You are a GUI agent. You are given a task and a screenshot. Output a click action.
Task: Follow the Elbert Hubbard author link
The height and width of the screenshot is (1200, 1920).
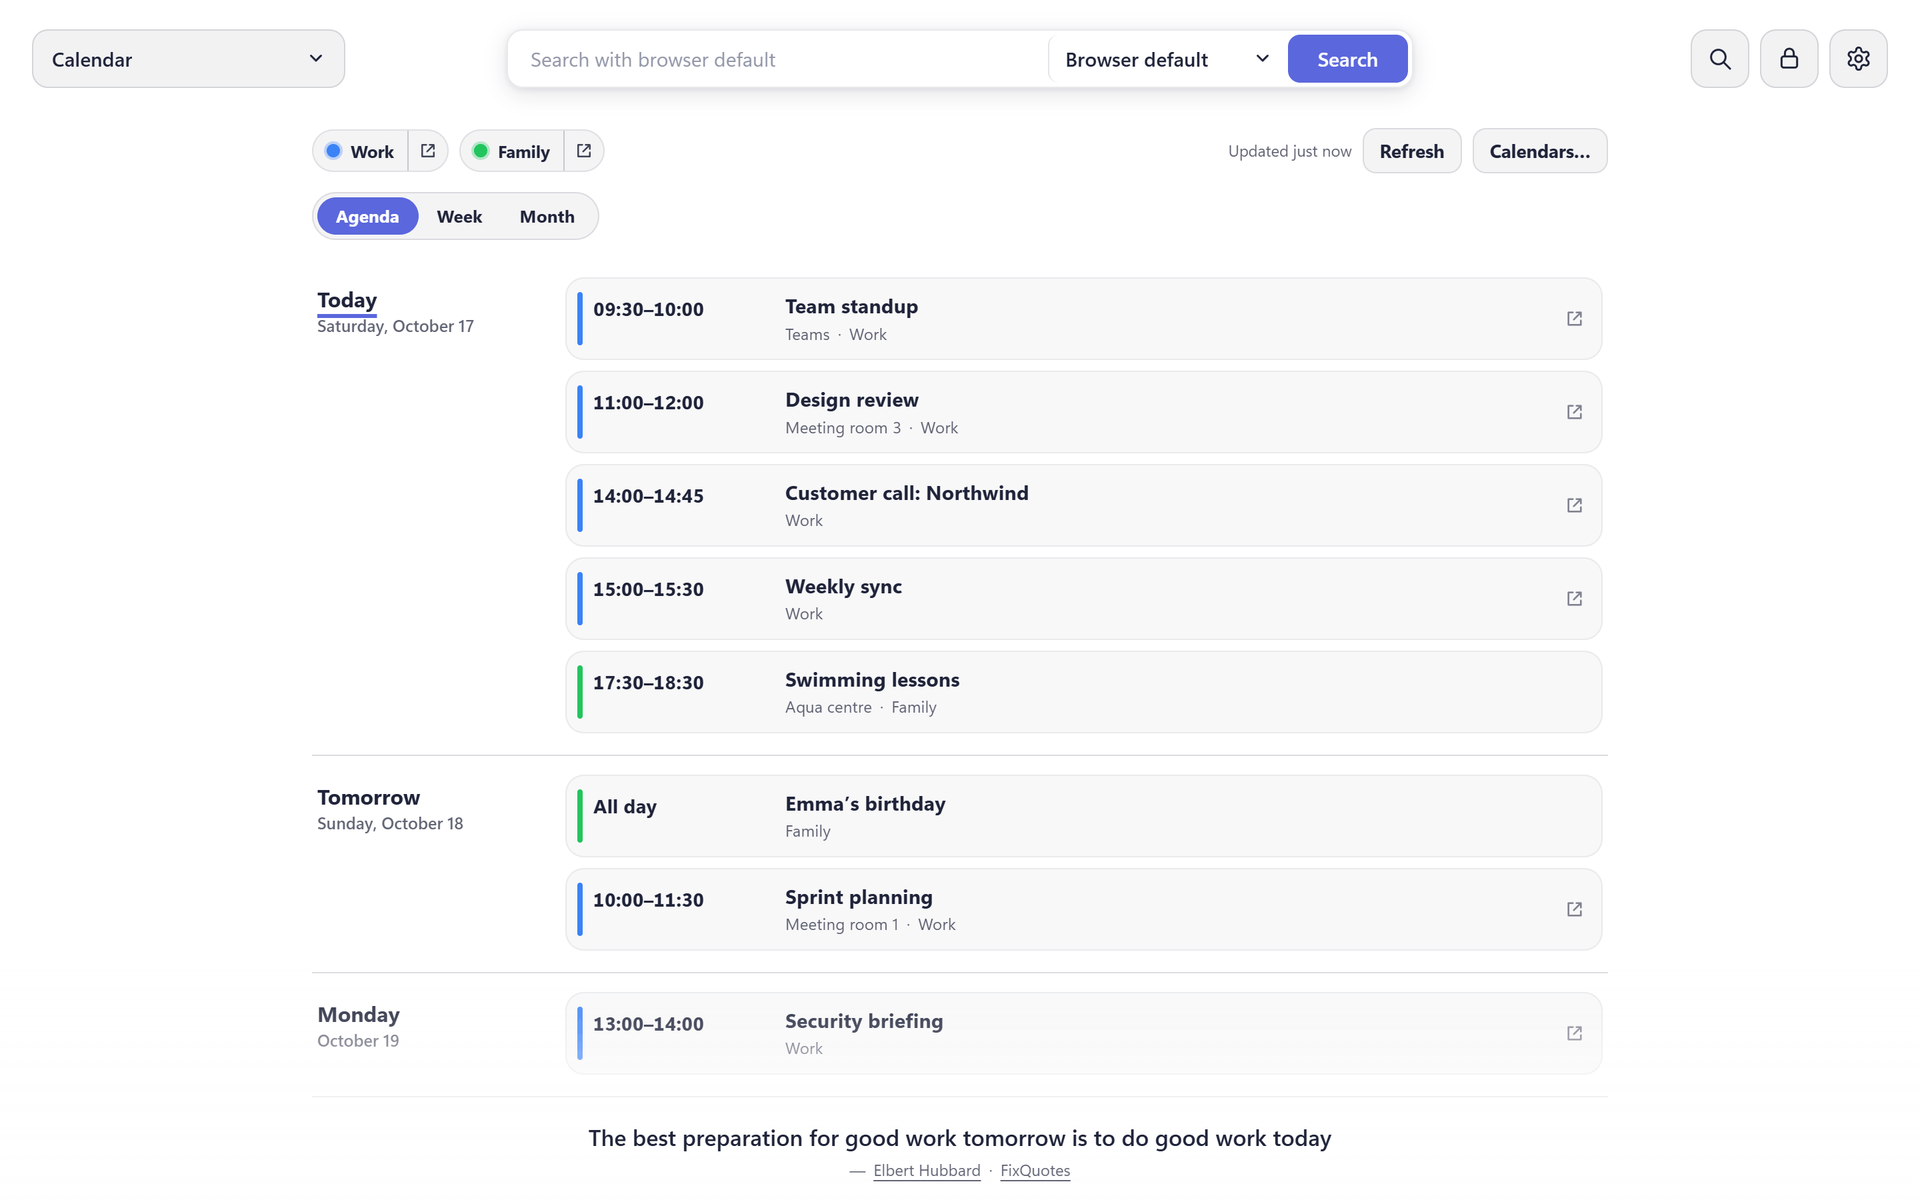click(926, 1170)
